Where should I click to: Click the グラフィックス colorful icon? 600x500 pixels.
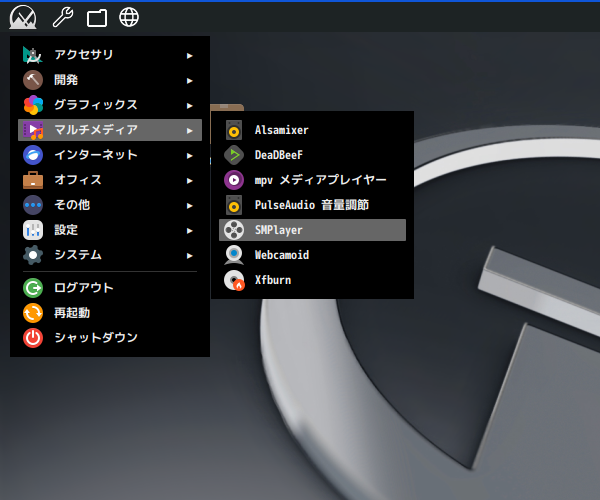point(33,105)
